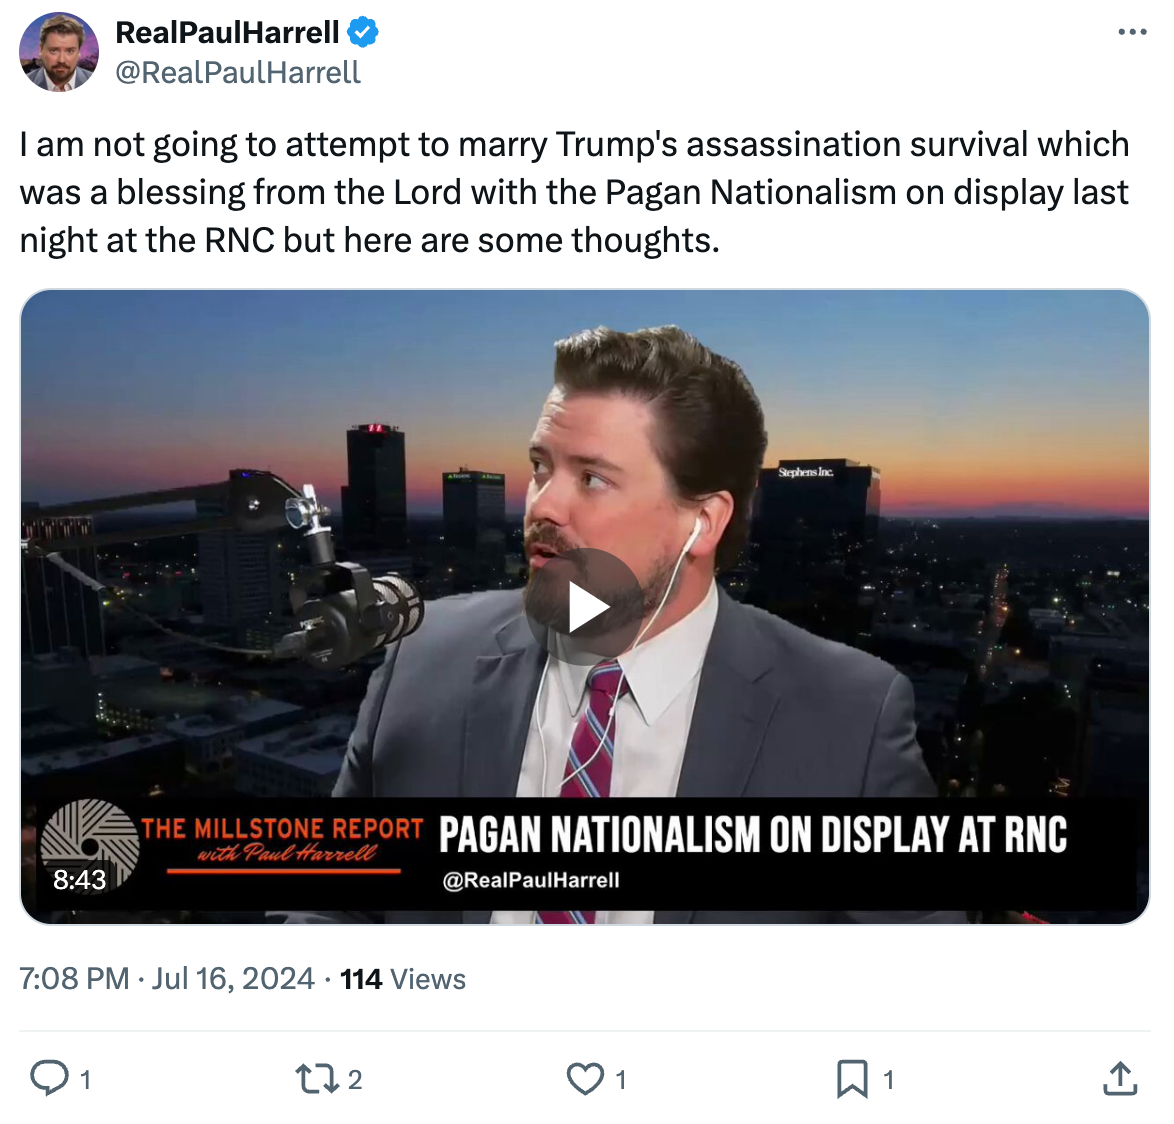This screenshot has height=1124, width=1174.
Task: Click the blue verified badge next to RealPaulHarrell
Action: click(360, 31)
